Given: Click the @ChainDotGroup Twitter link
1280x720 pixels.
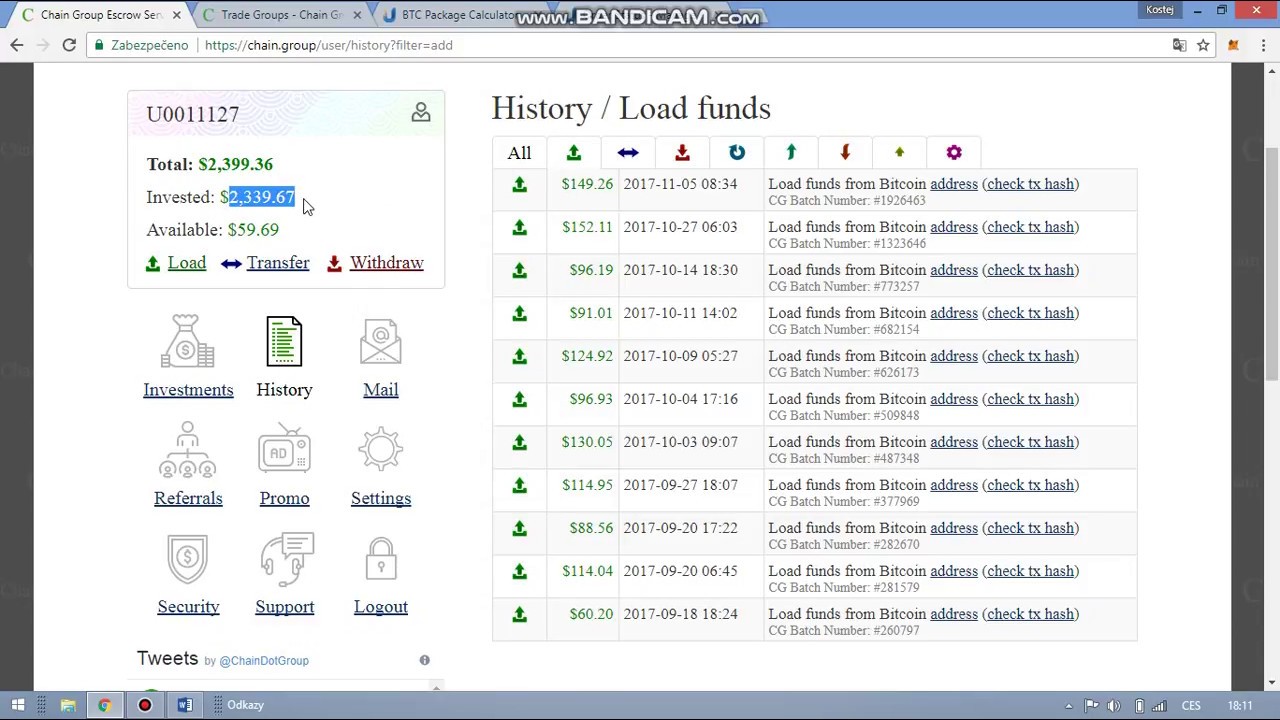Looking at the screenshot, I should 264,660.
